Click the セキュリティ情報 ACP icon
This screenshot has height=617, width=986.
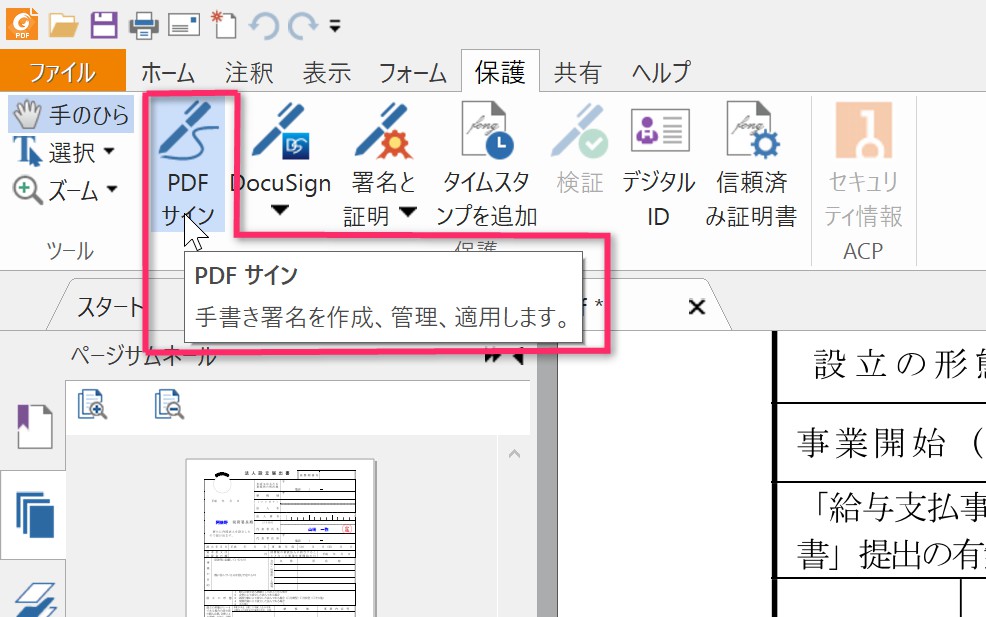tap(864, 130)
